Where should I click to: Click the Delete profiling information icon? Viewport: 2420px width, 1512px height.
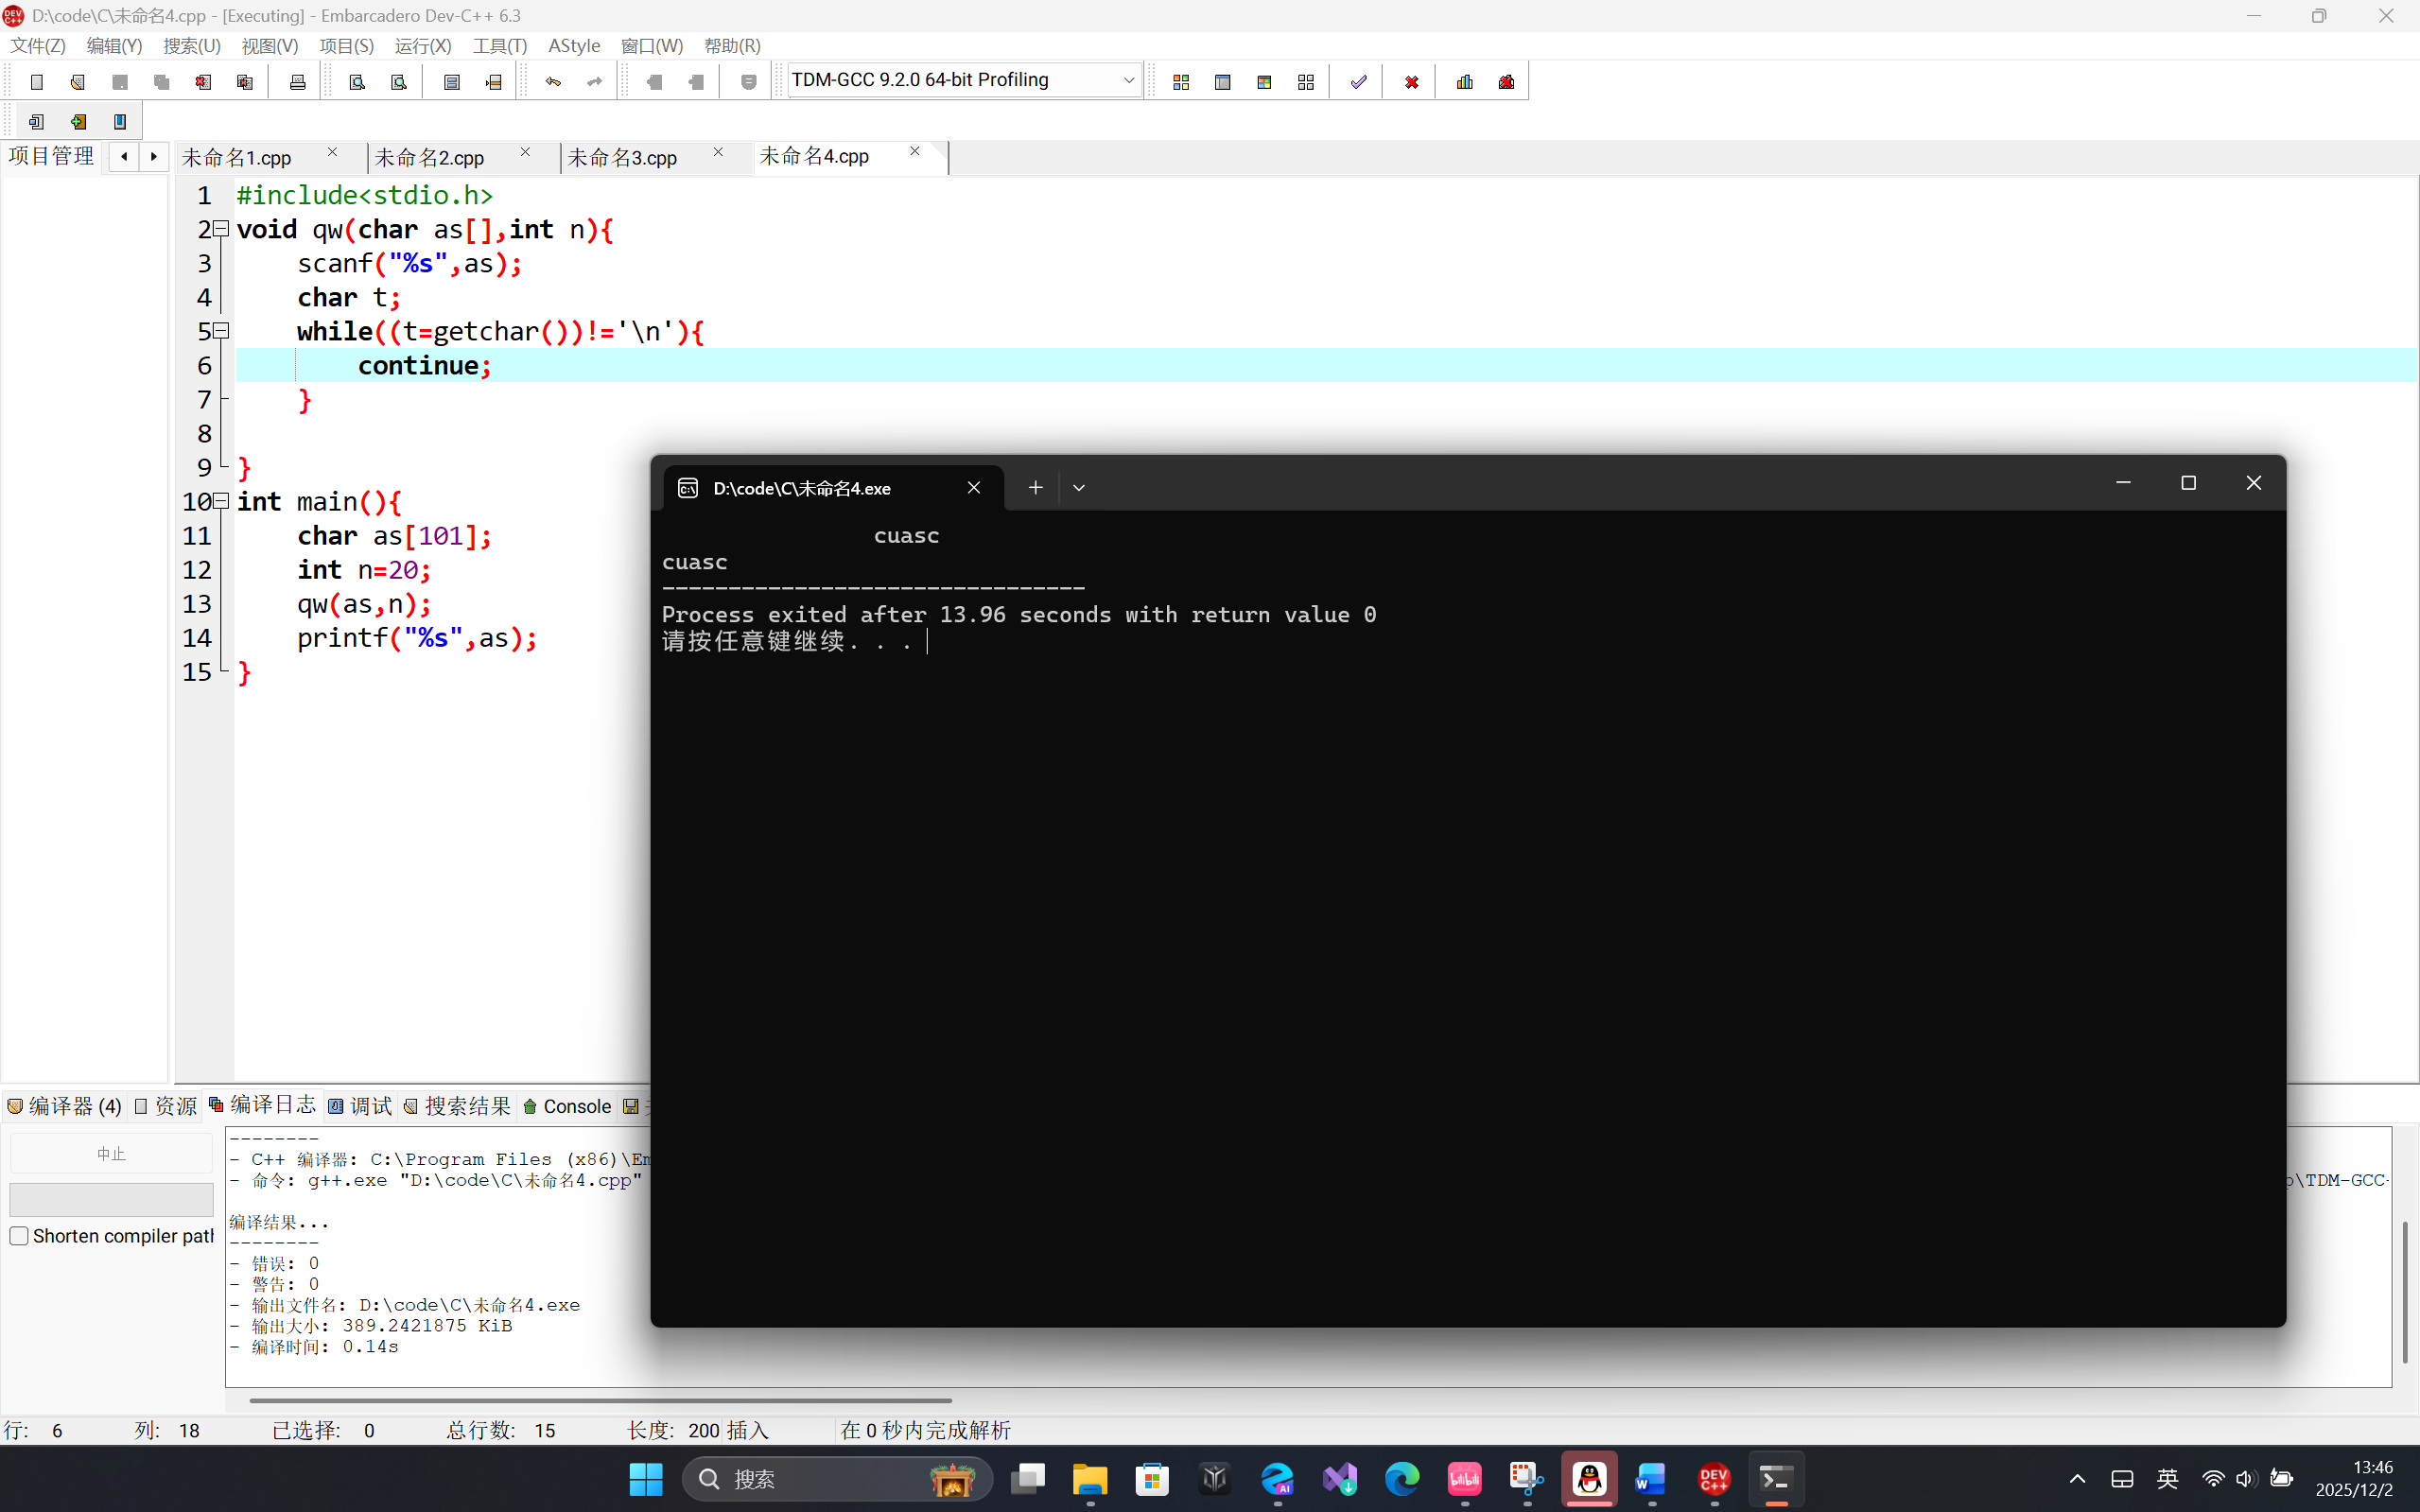[1506, 82]
